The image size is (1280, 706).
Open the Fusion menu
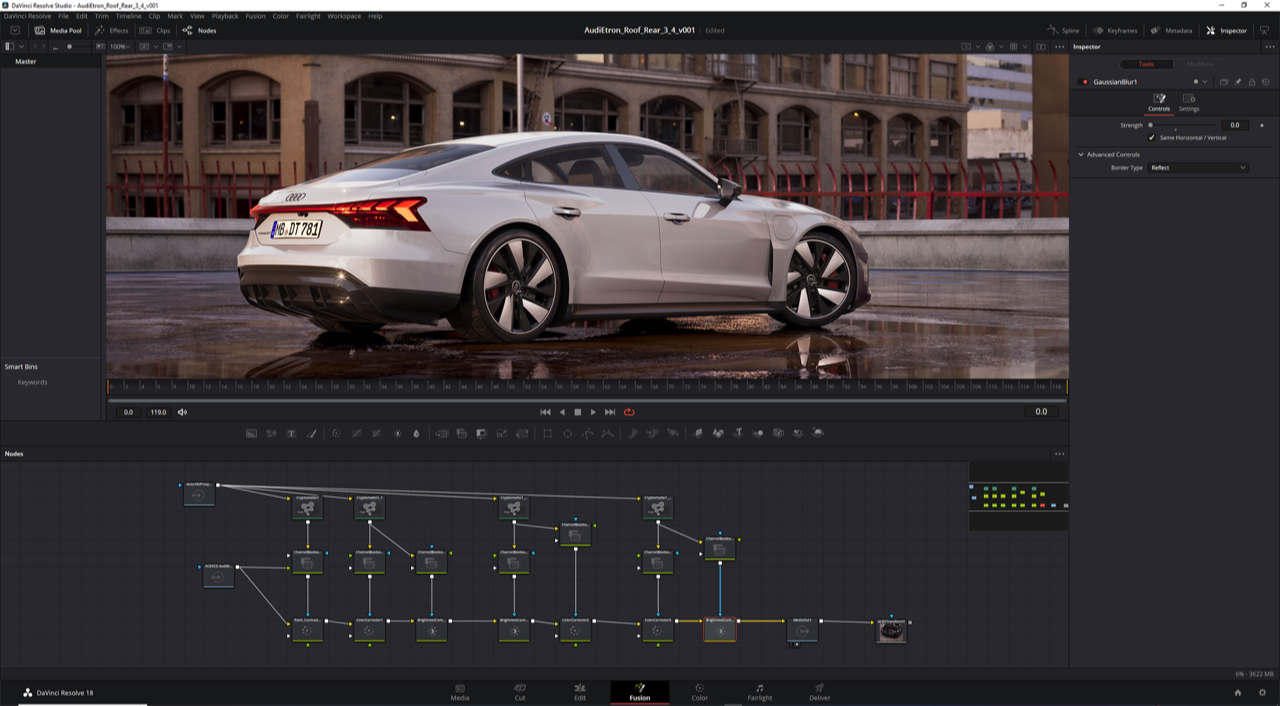[x=255, y=16]
